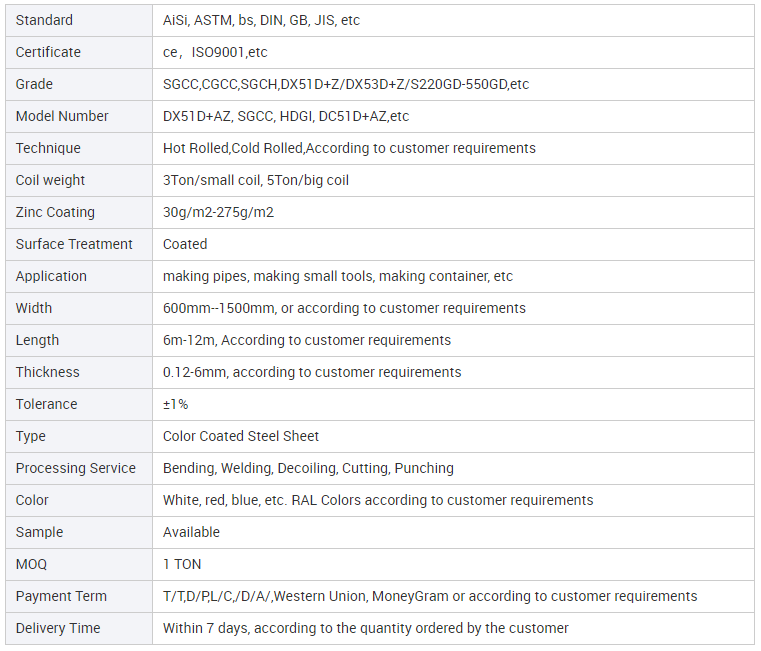Screen dimensions: 761x651
Task: Click the Payment Term value text
Action: click(430, 596)
